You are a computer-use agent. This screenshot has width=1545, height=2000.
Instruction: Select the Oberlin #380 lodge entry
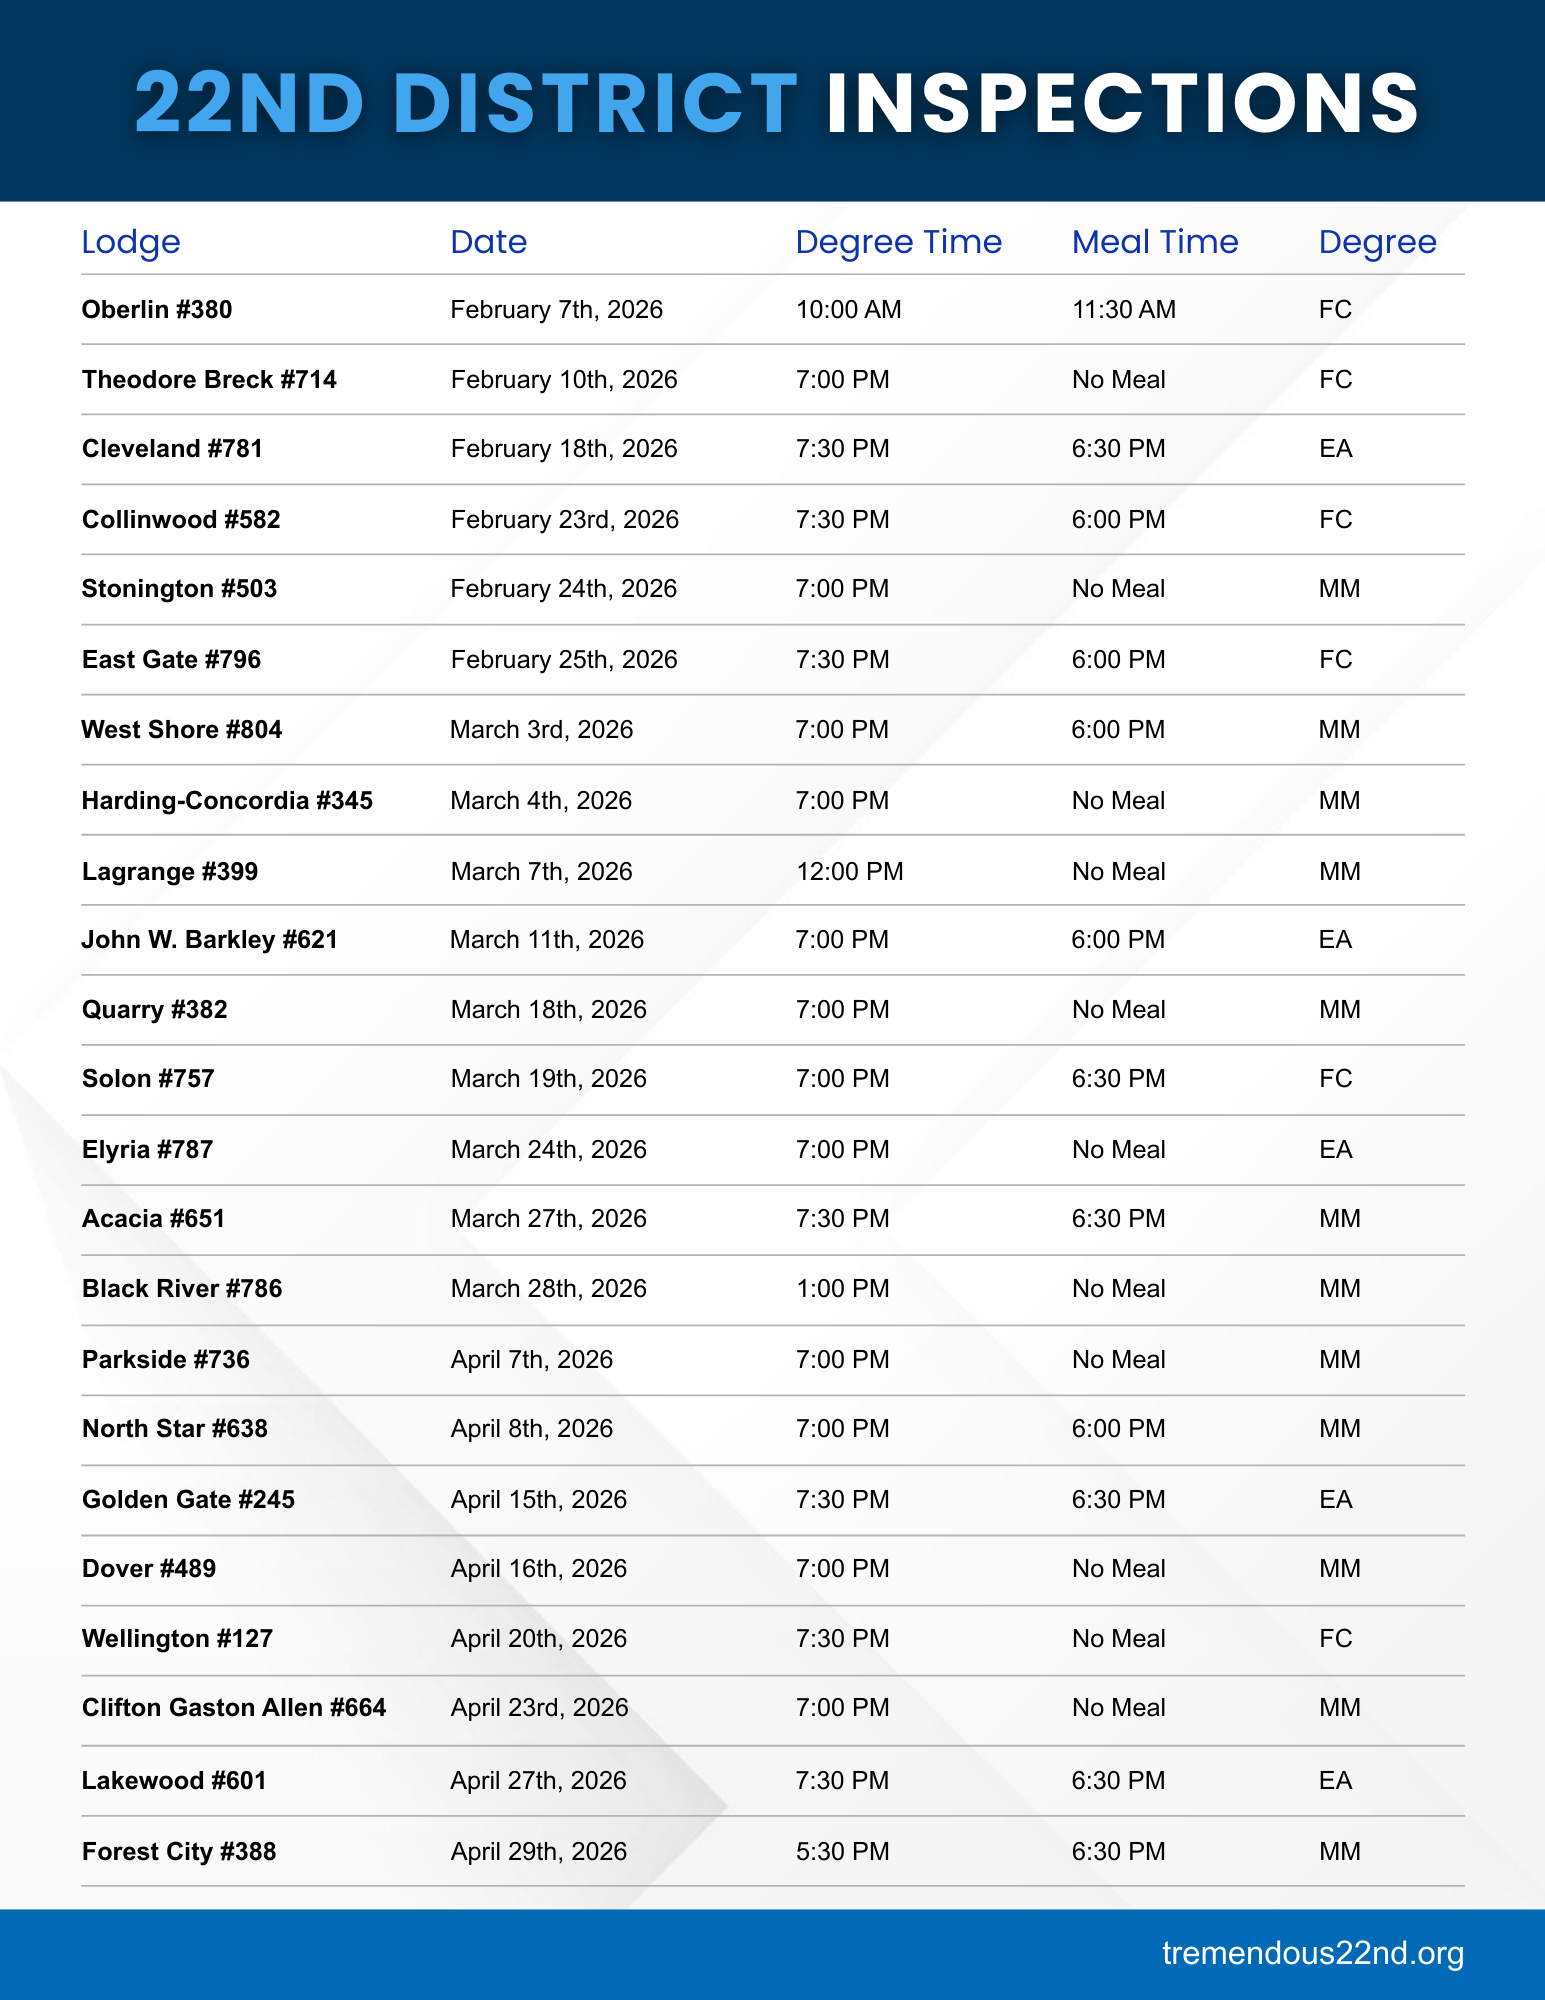point(157,310)
